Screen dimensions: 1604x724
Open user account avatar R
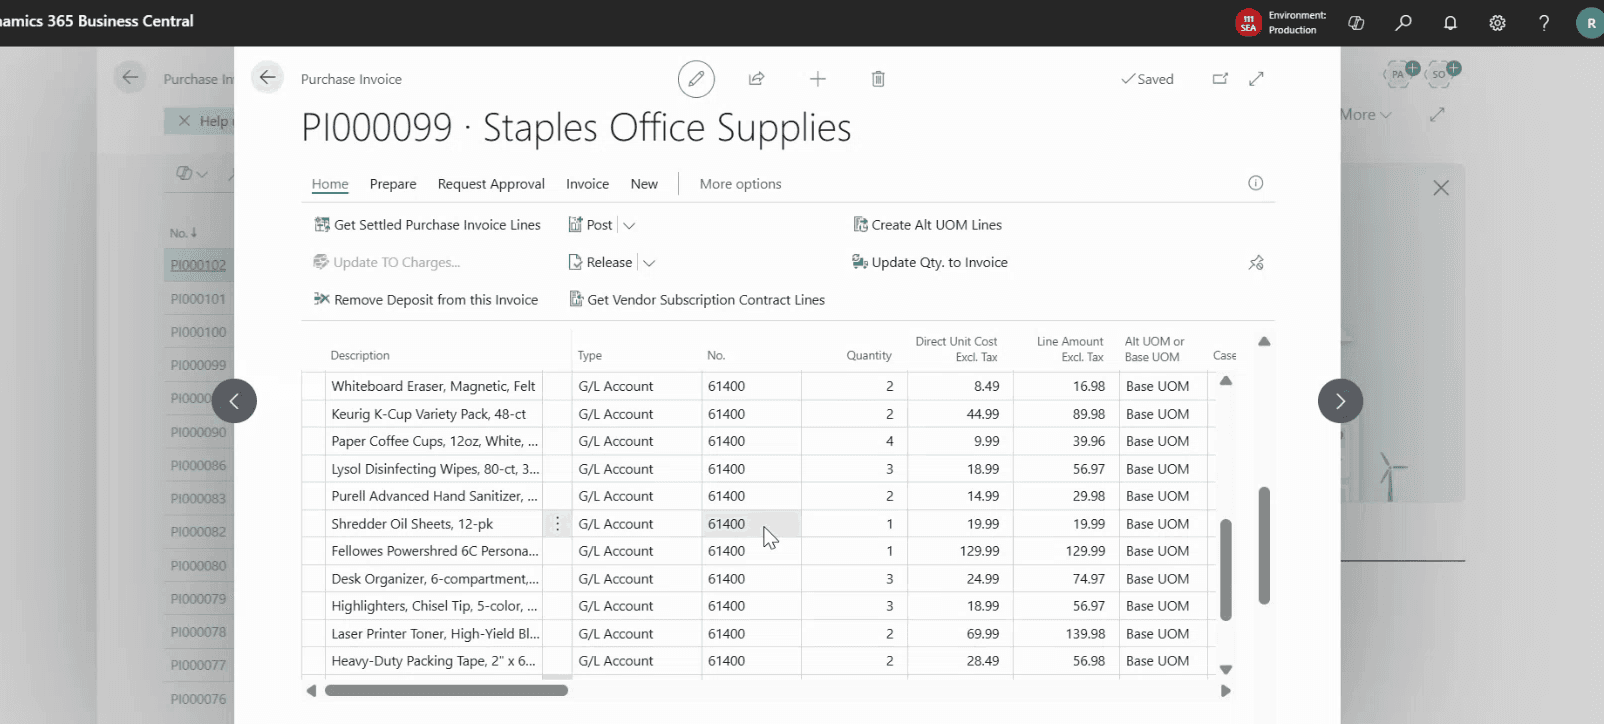(x=1590, y=22)
